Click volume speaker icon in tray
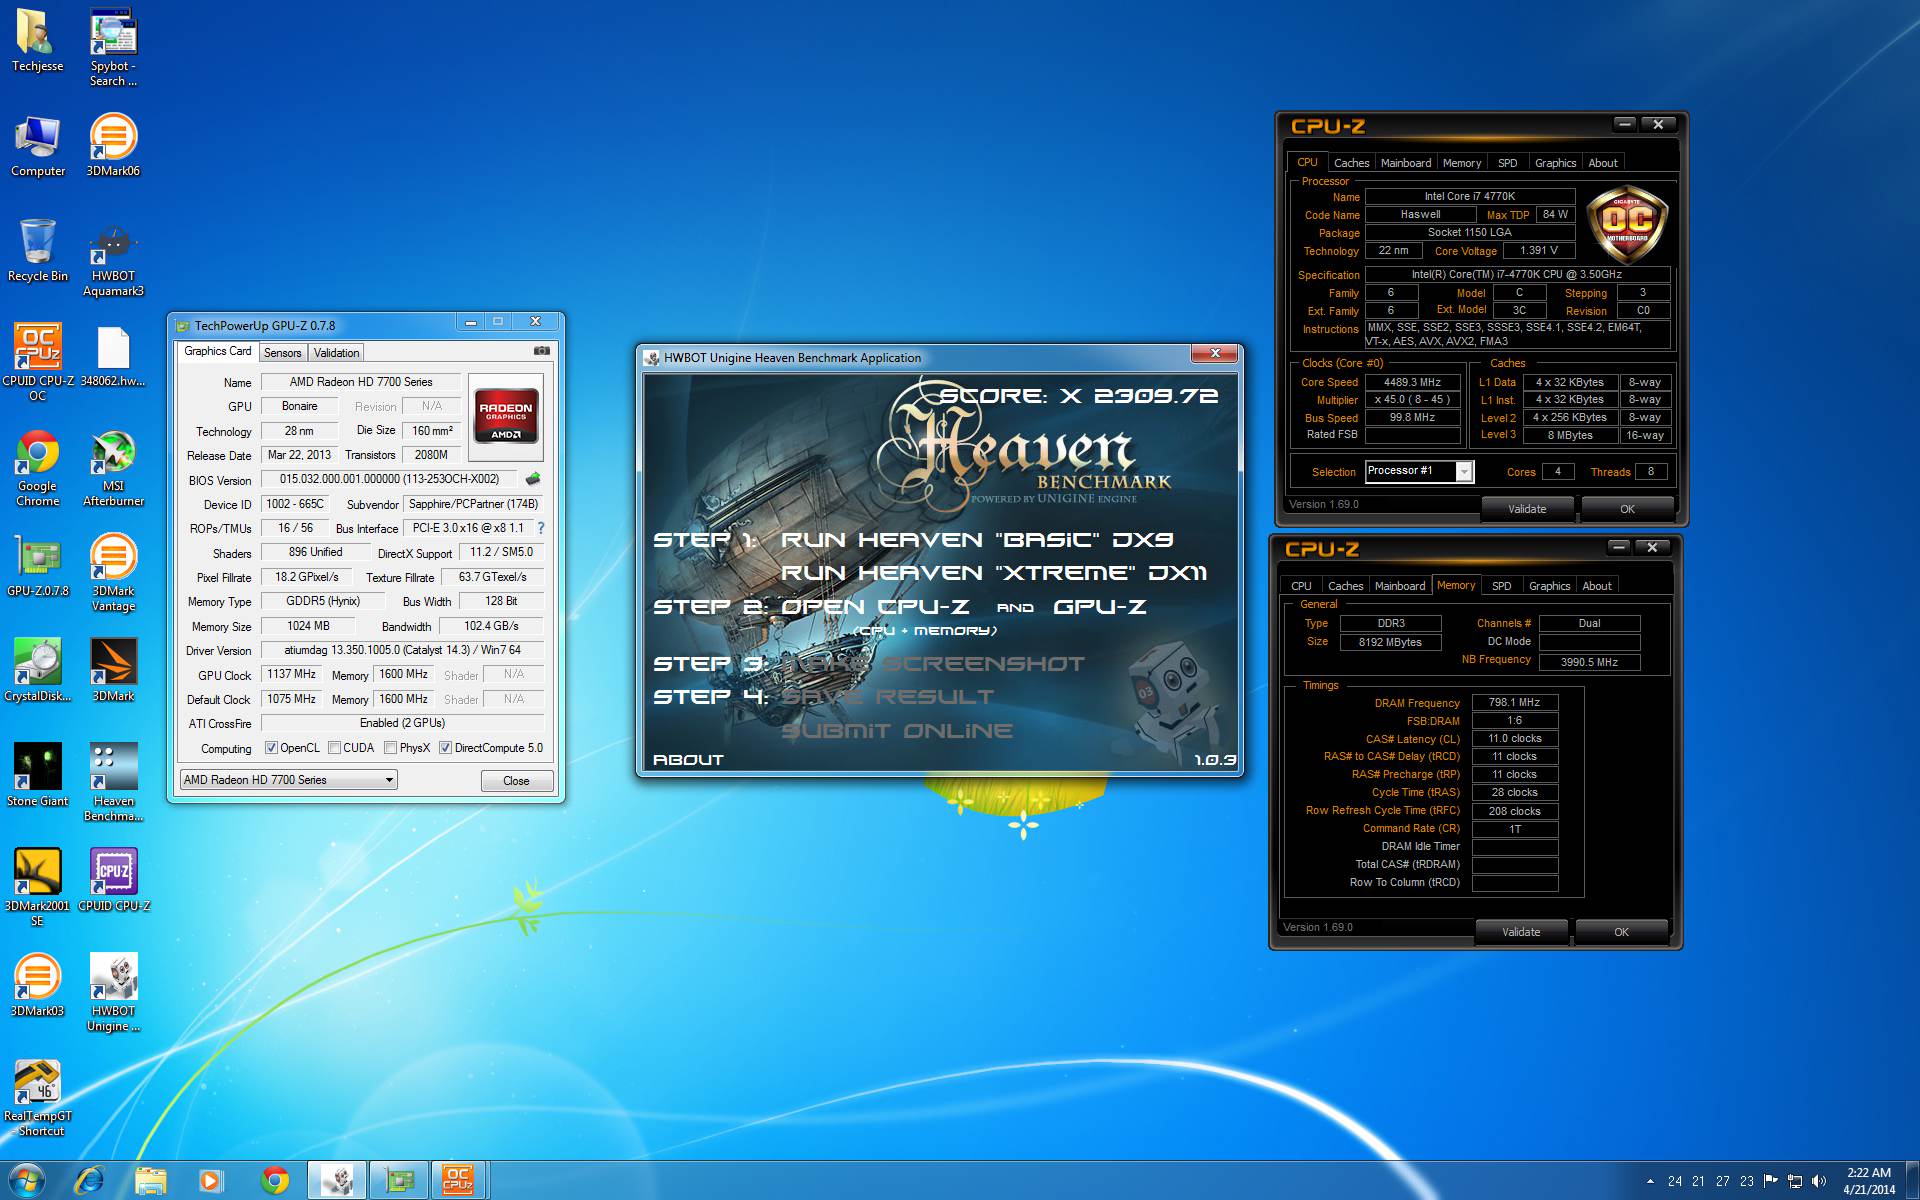The width and height of the screenshot is (1920, 1200). [x=1818, y=1181]
